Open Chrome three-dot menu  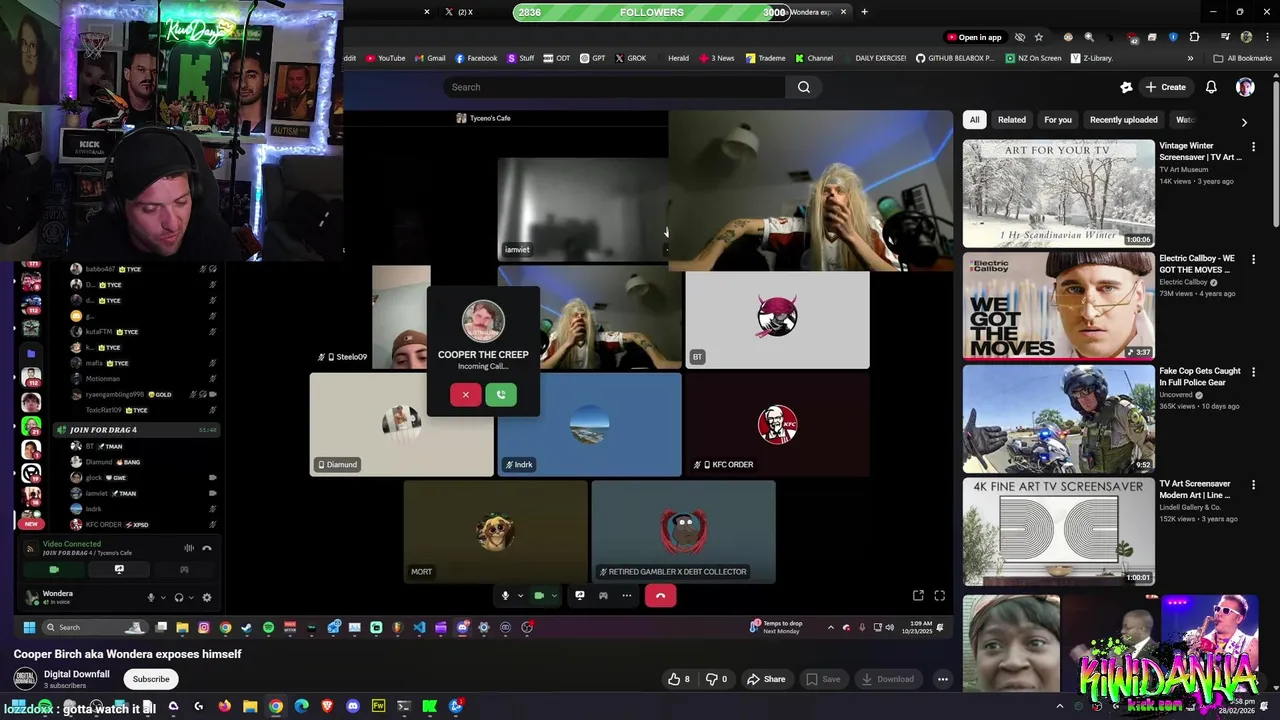(1265, 37)
